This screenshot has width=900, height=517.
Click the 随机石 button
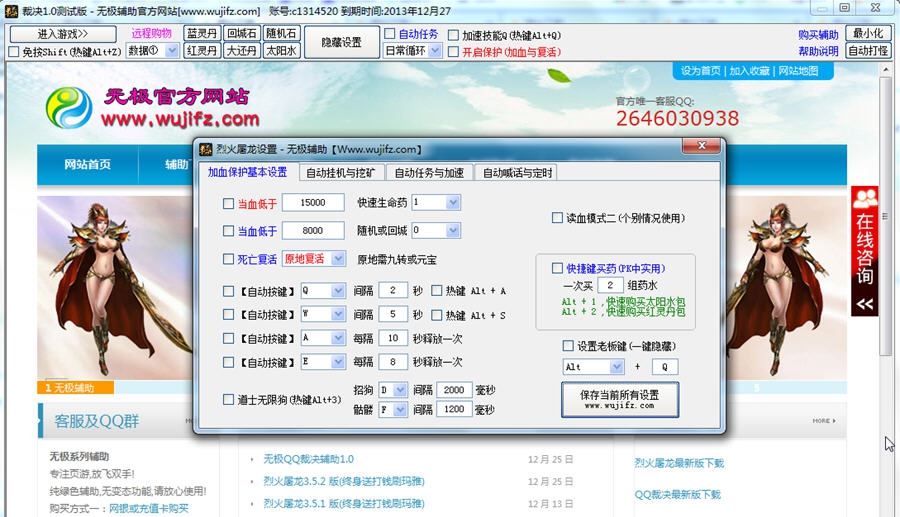click(281, 34)
